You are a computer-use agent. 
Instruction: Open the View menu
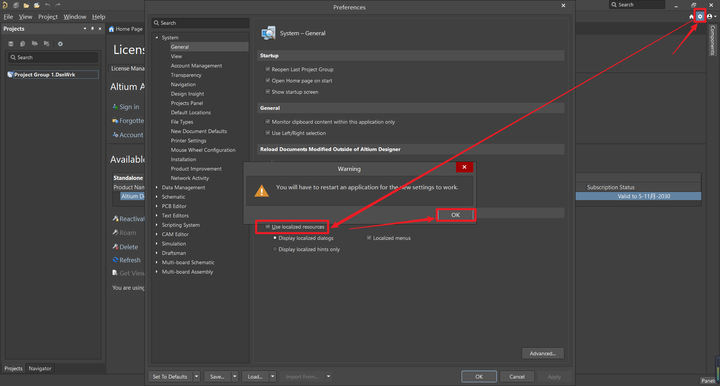[25, 17]
